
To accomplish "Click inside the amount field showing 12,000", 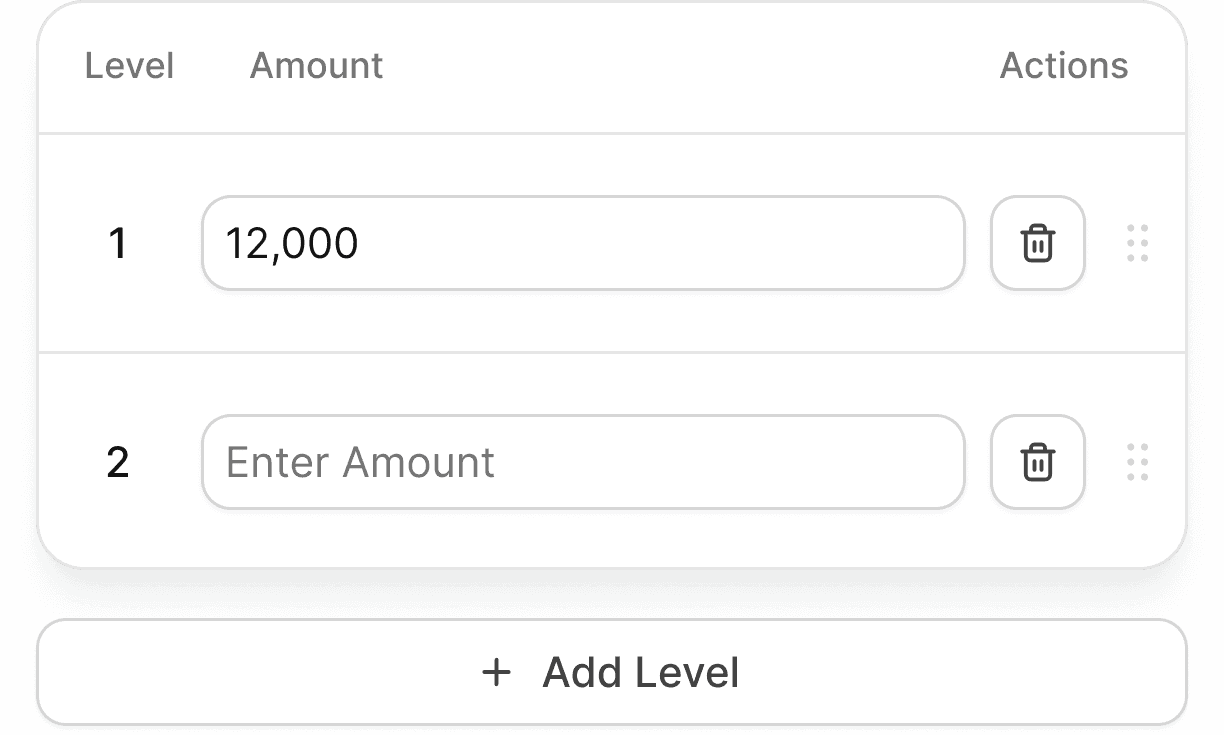I will (x=583, y=243).
